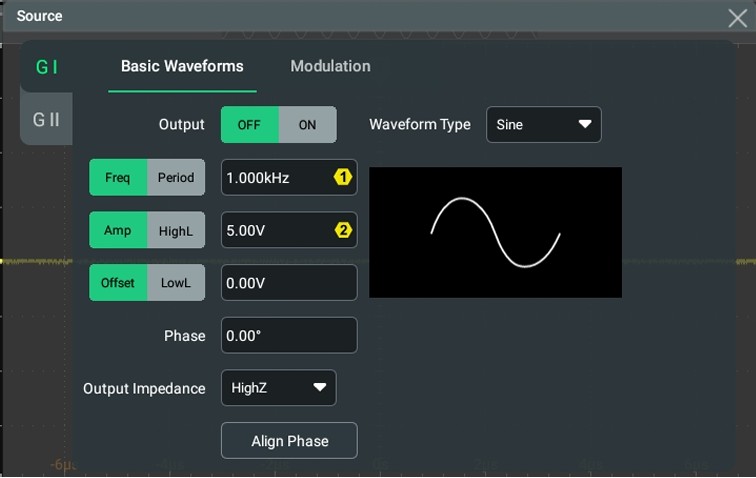Edit the 0.00V offset value field
This screenshot has width=756, height=478.
point(288,283)
